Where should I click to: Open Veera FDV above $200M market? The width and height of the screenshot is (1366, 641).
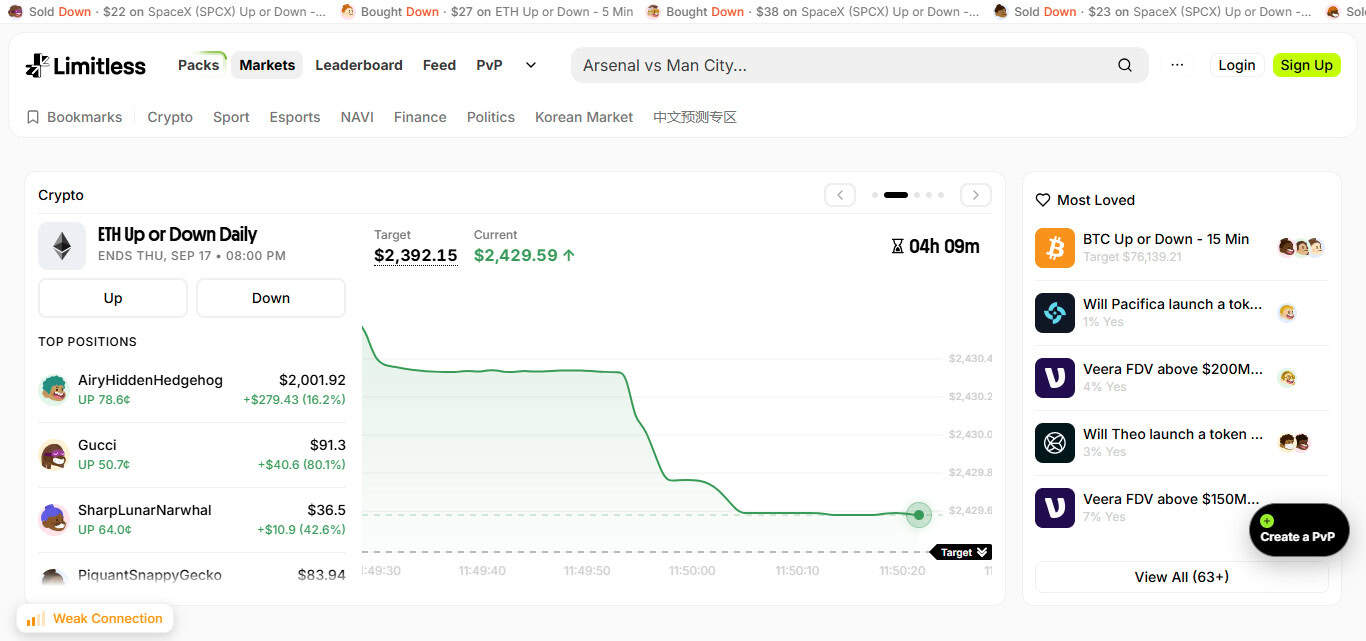(x=1173, y=369)
